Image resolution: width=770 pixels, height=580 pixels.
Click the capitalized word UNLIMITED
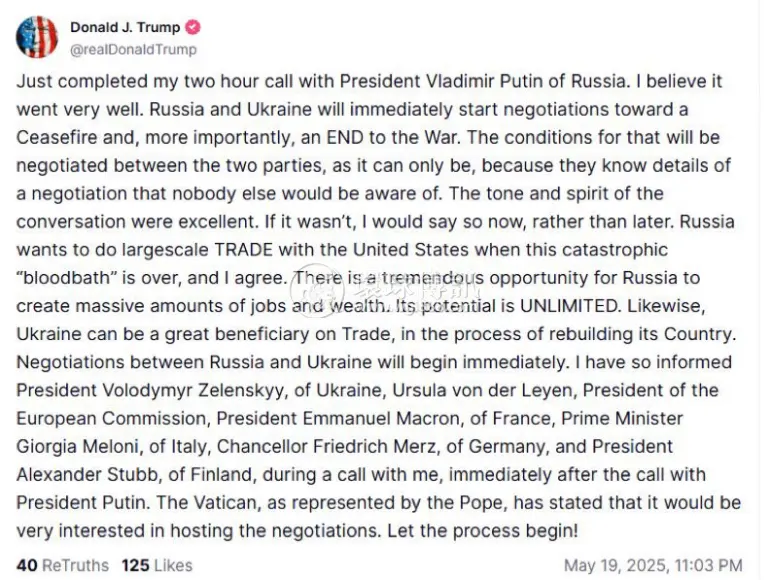click(x=569, y=306)
